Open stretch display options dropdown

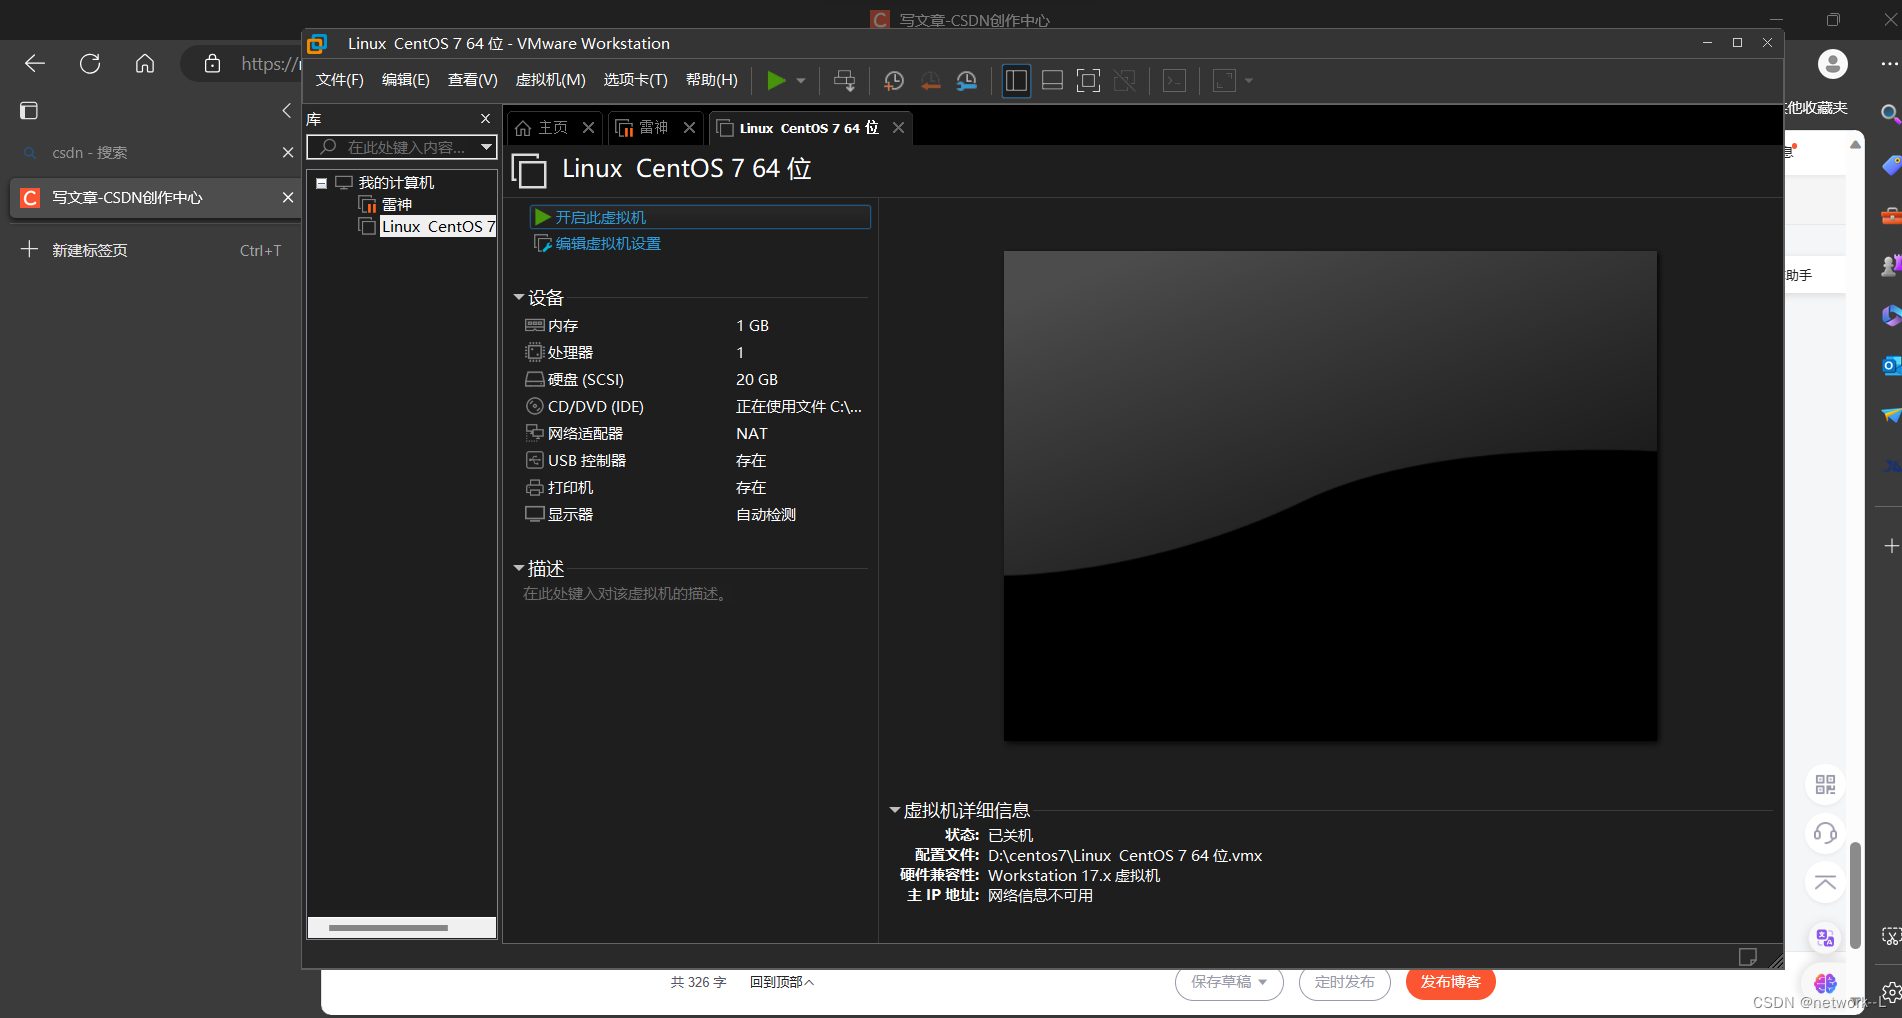(1249, 81)
